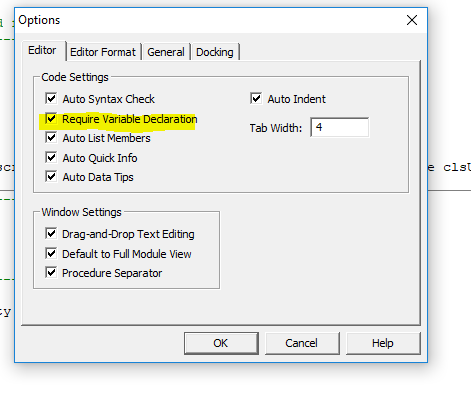Uncheck the Auto Indent checkbox
This screenshot has height=402, width=471.
(256, 99)
